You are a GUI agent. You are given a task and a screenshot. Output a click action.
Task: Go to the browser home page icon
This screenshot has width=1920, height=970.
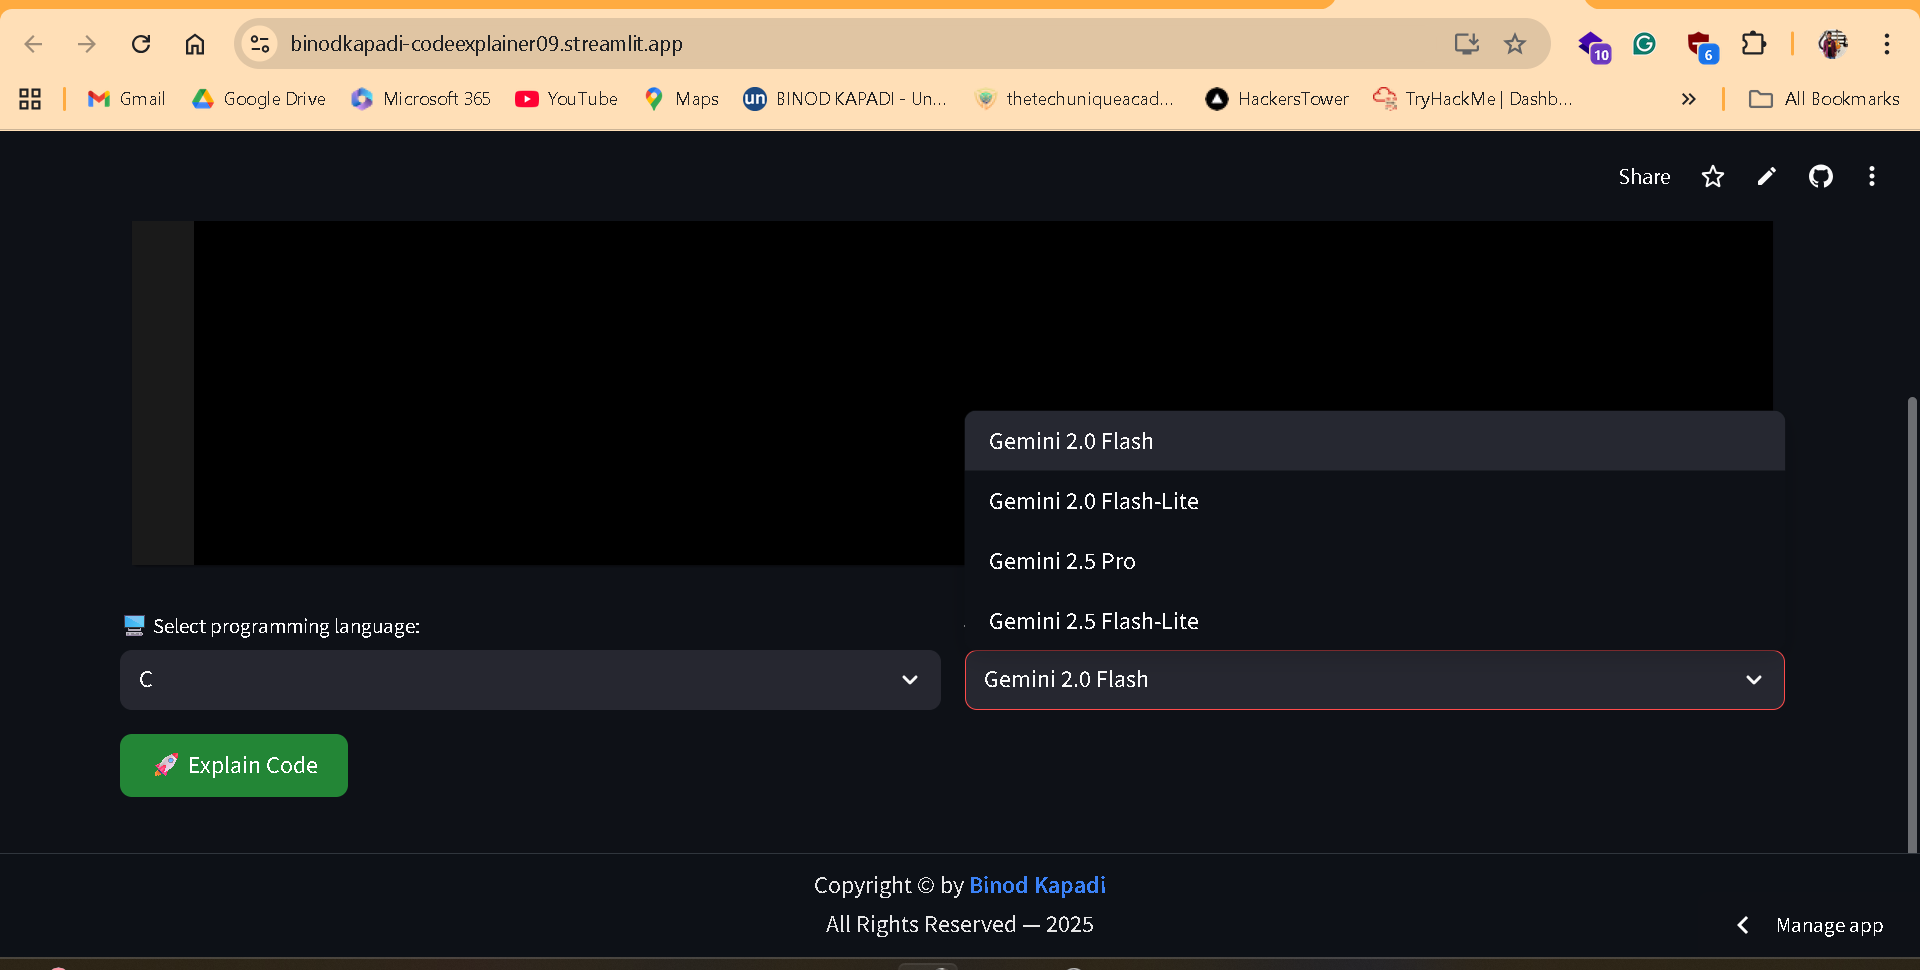[x=194, y=44]
